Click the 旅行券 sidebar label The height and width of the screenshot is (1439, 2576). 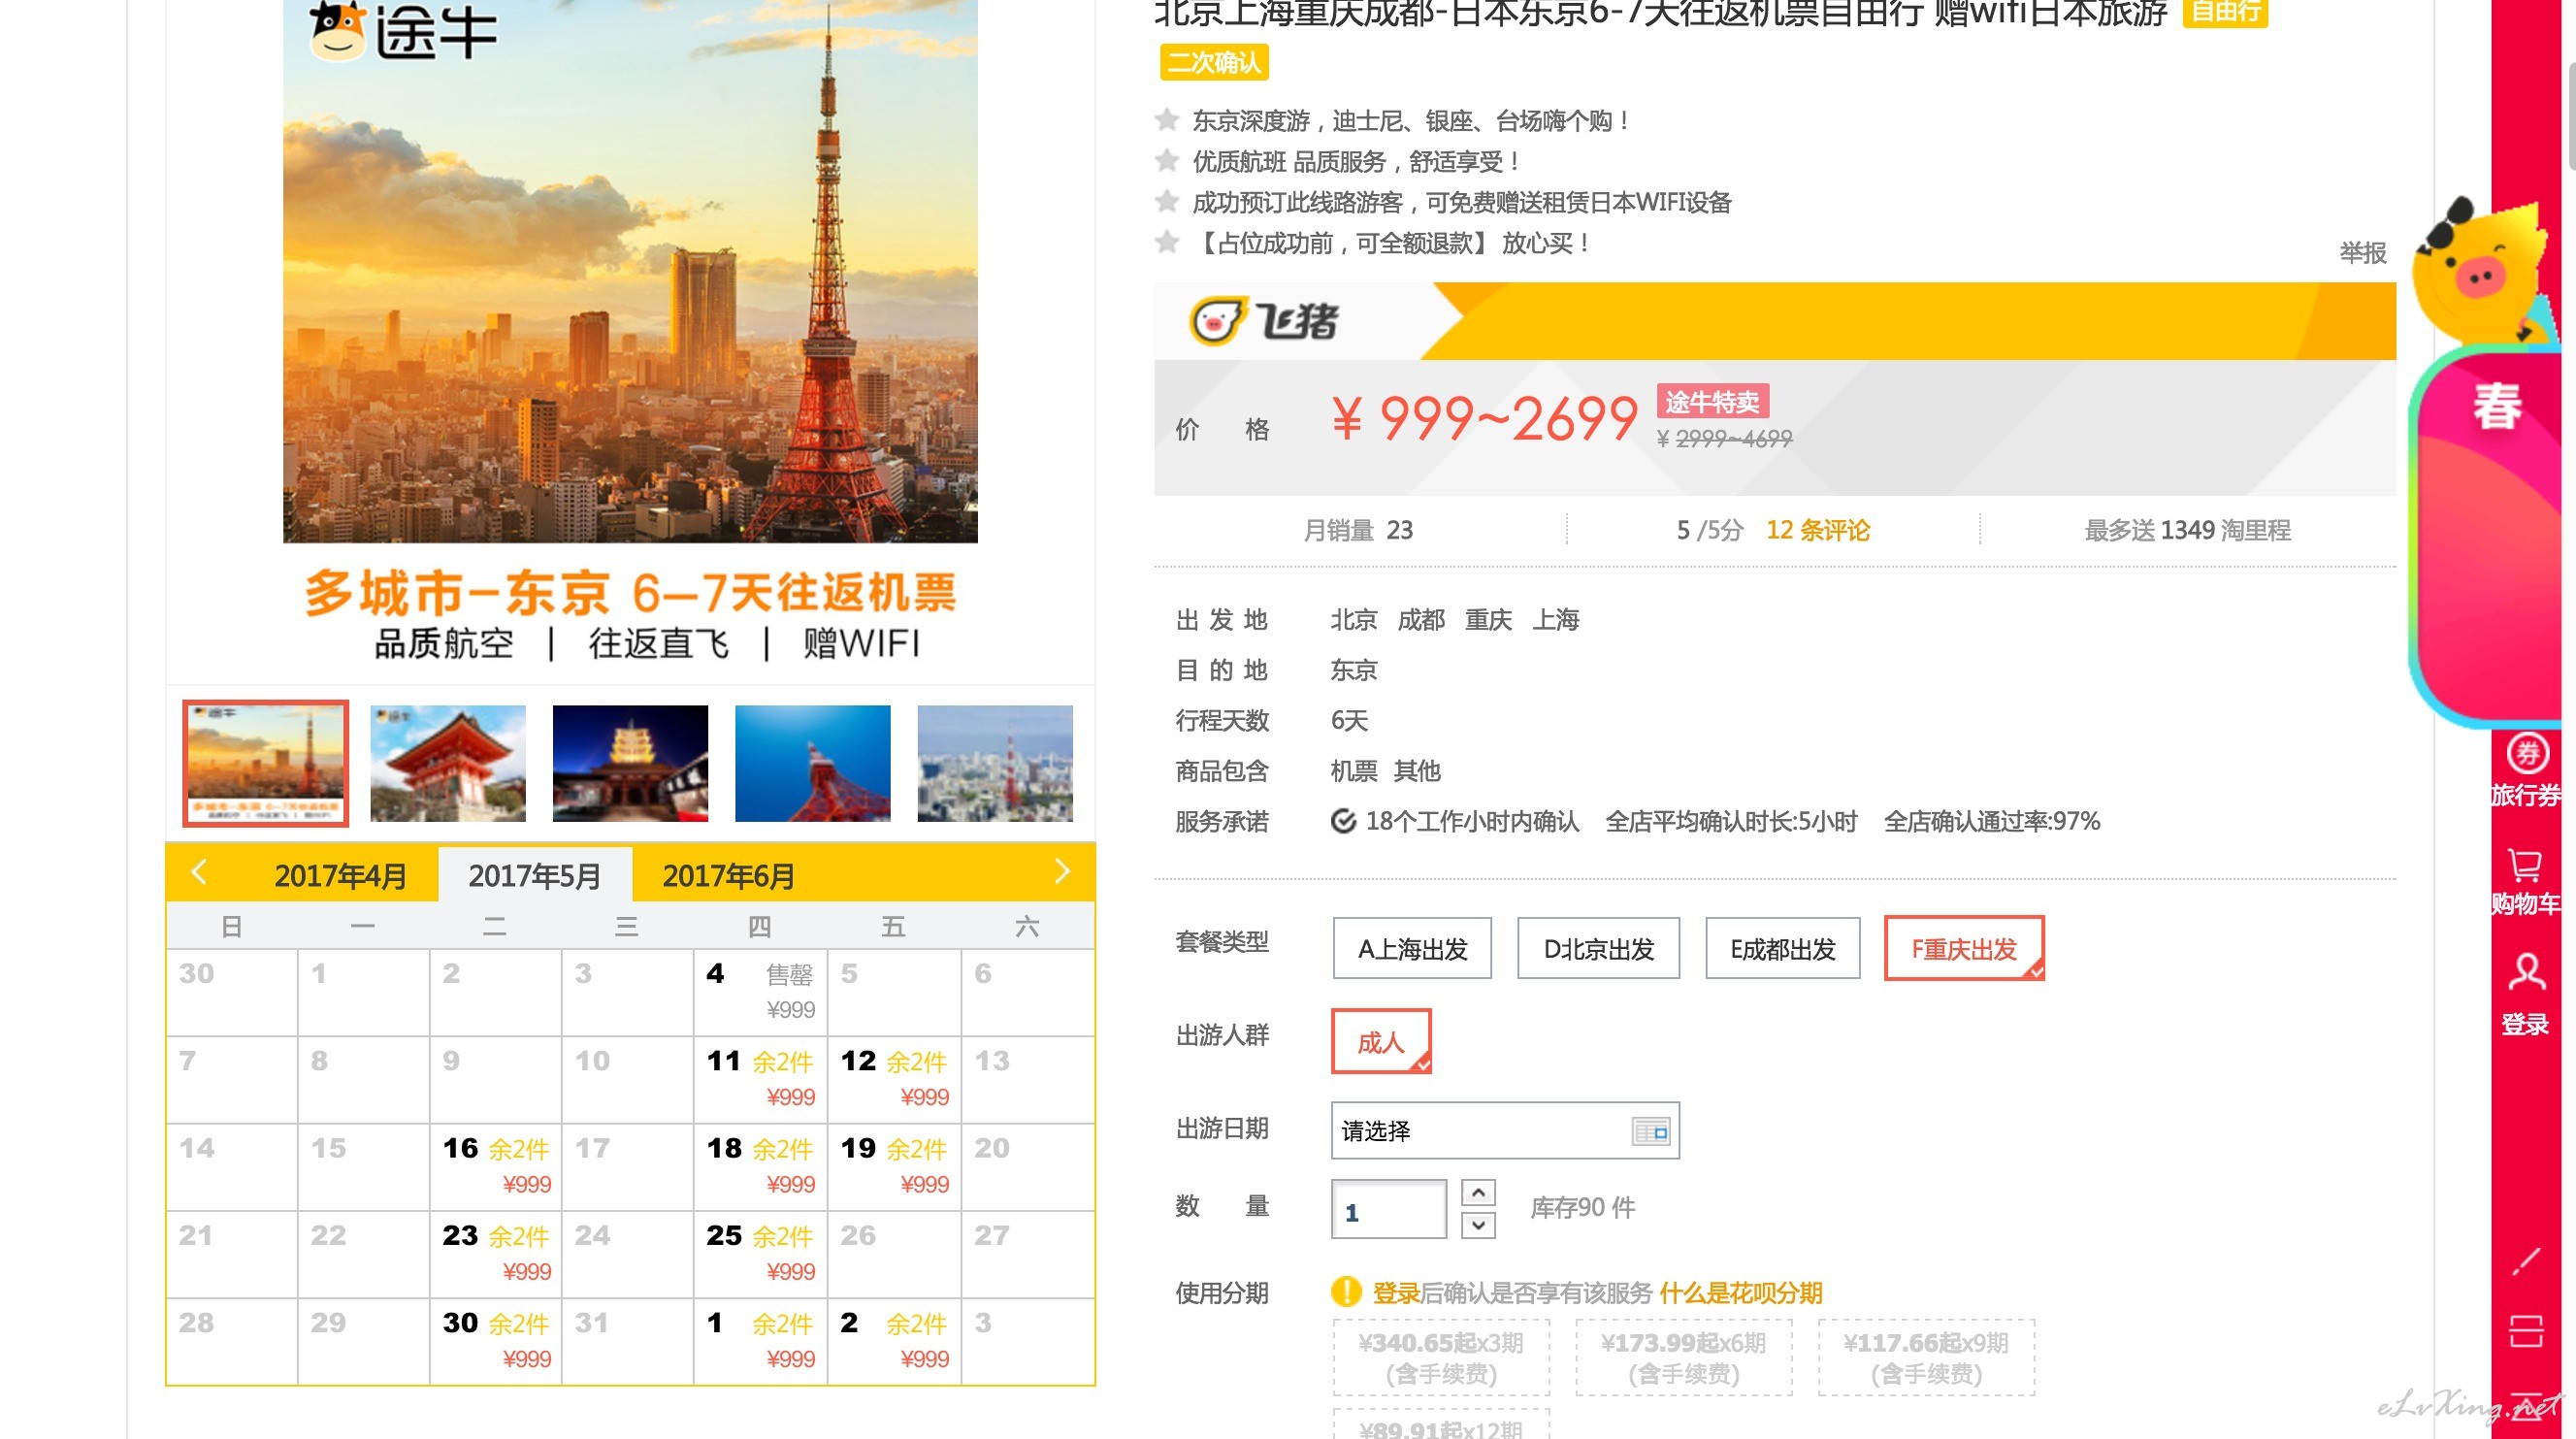coord(2526,795)
